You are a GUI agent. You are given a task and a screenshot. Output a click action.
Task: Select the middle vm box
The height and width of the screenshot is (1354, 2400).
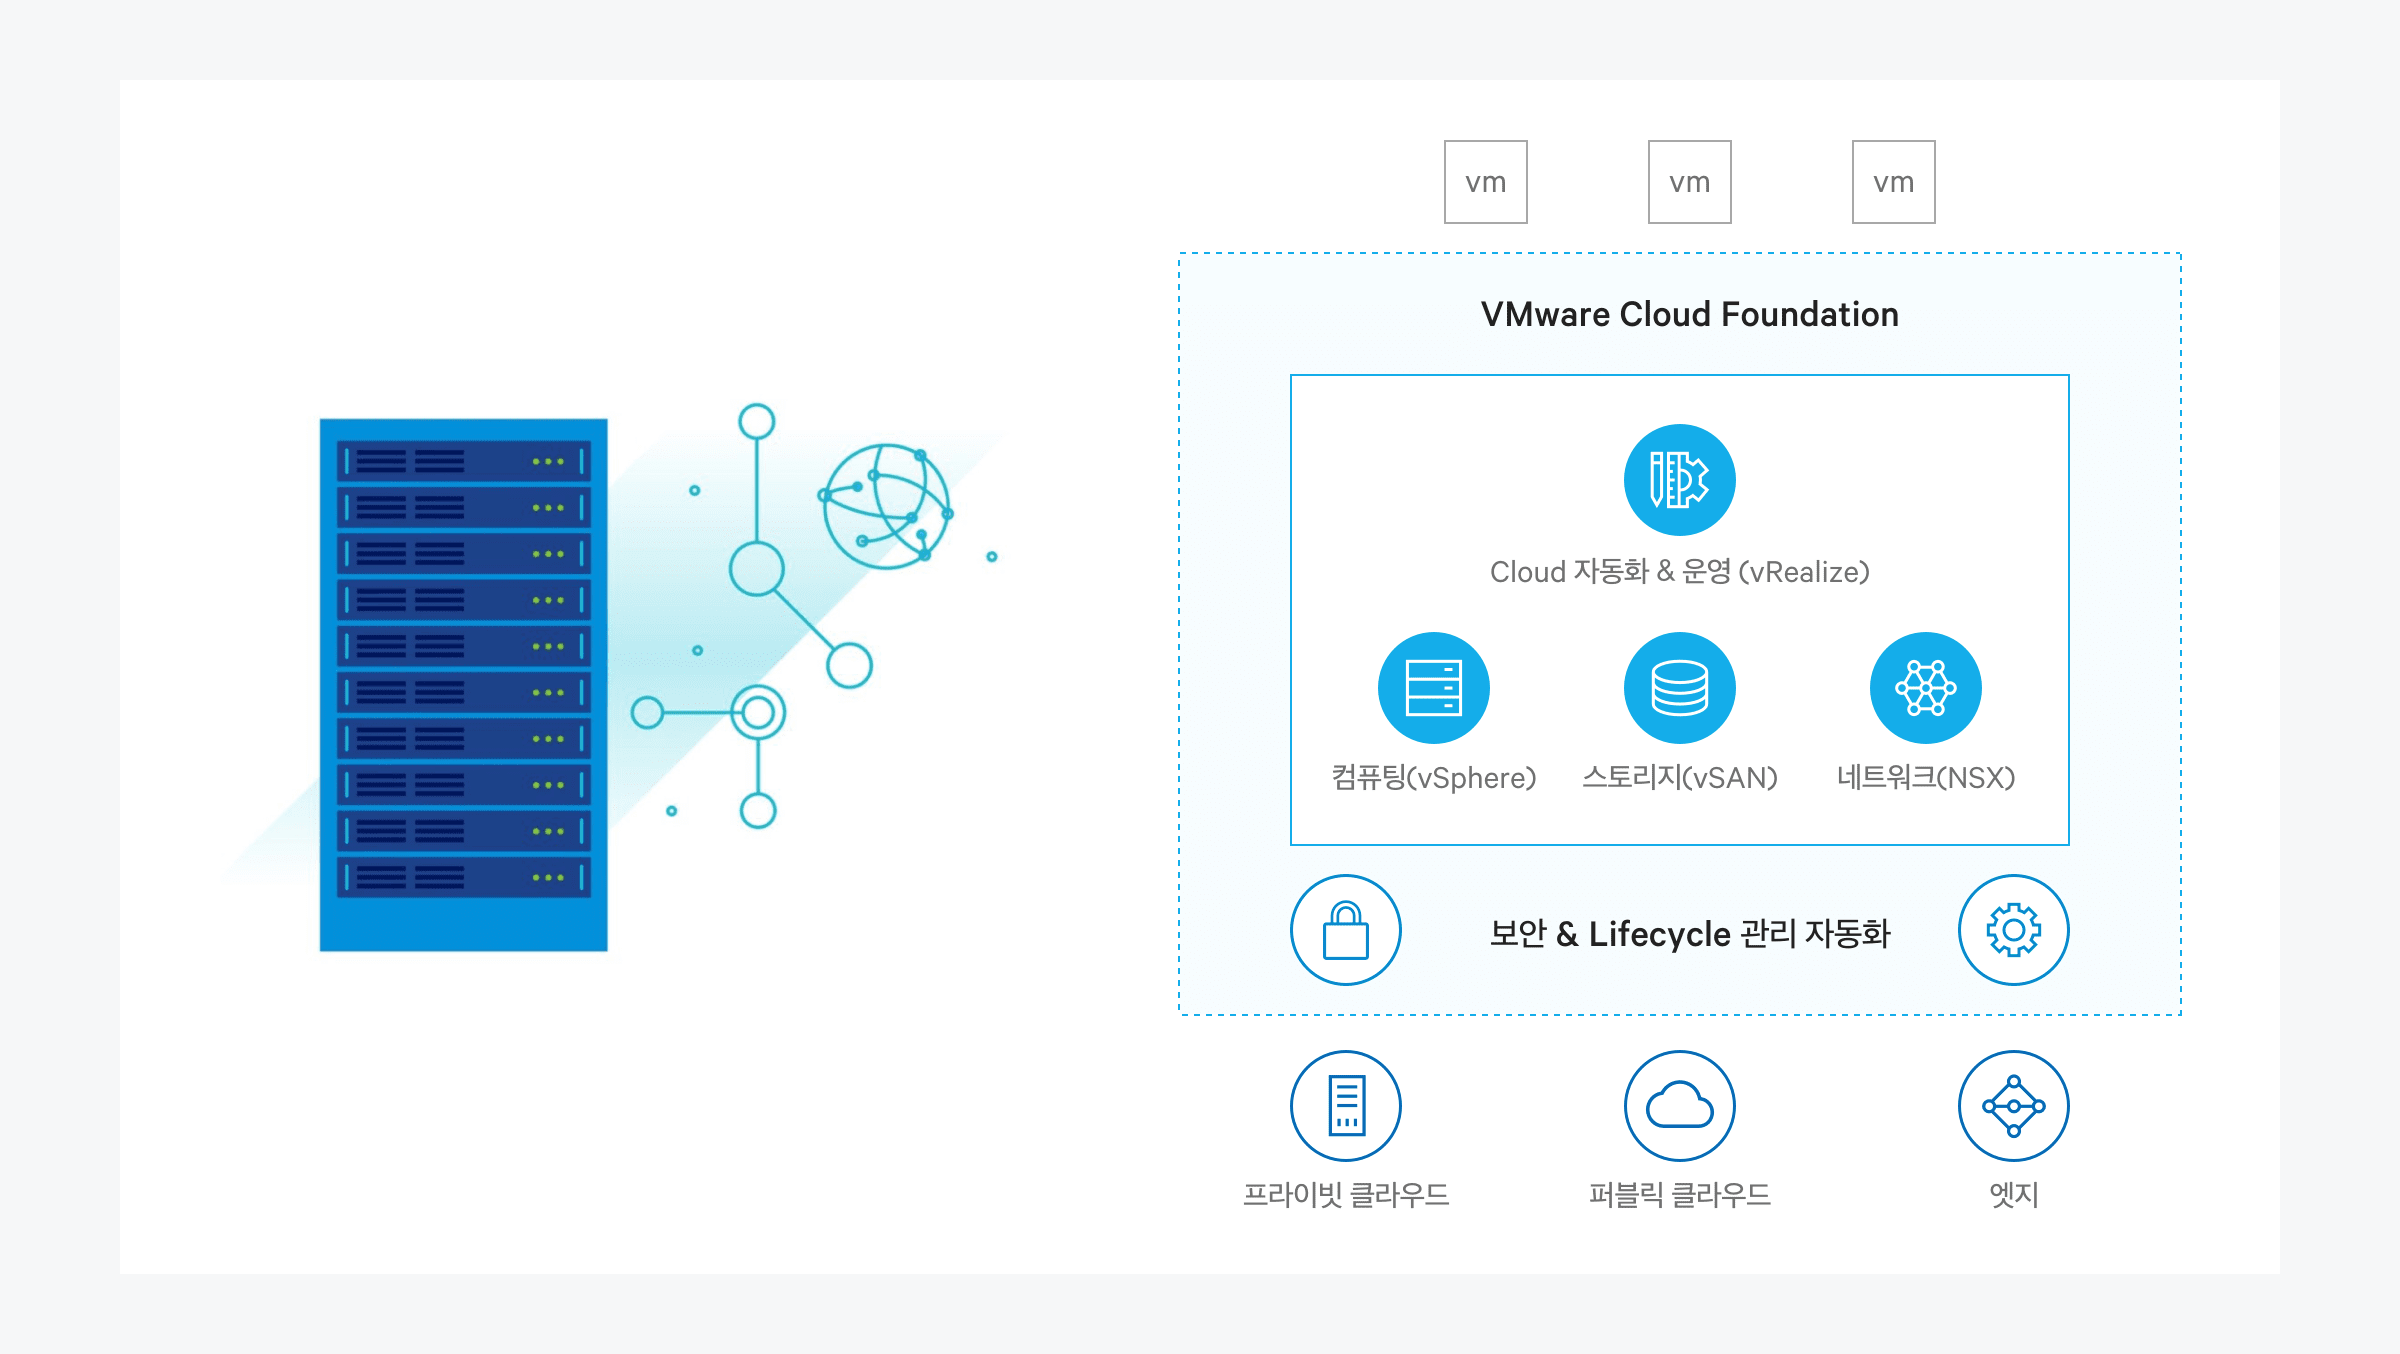pyautogui.click(x=1689, y=182)
